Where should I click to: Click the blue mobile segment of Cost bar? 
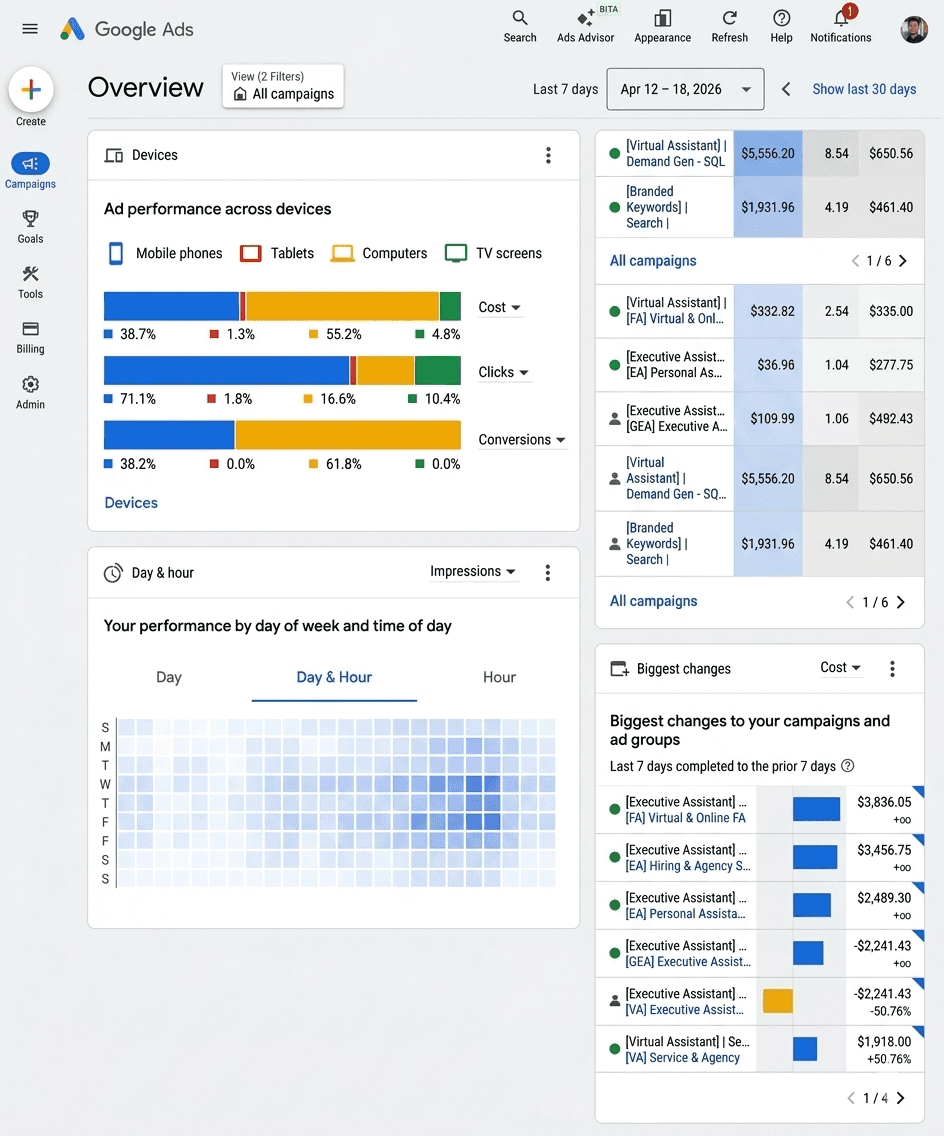click(171, 306)
